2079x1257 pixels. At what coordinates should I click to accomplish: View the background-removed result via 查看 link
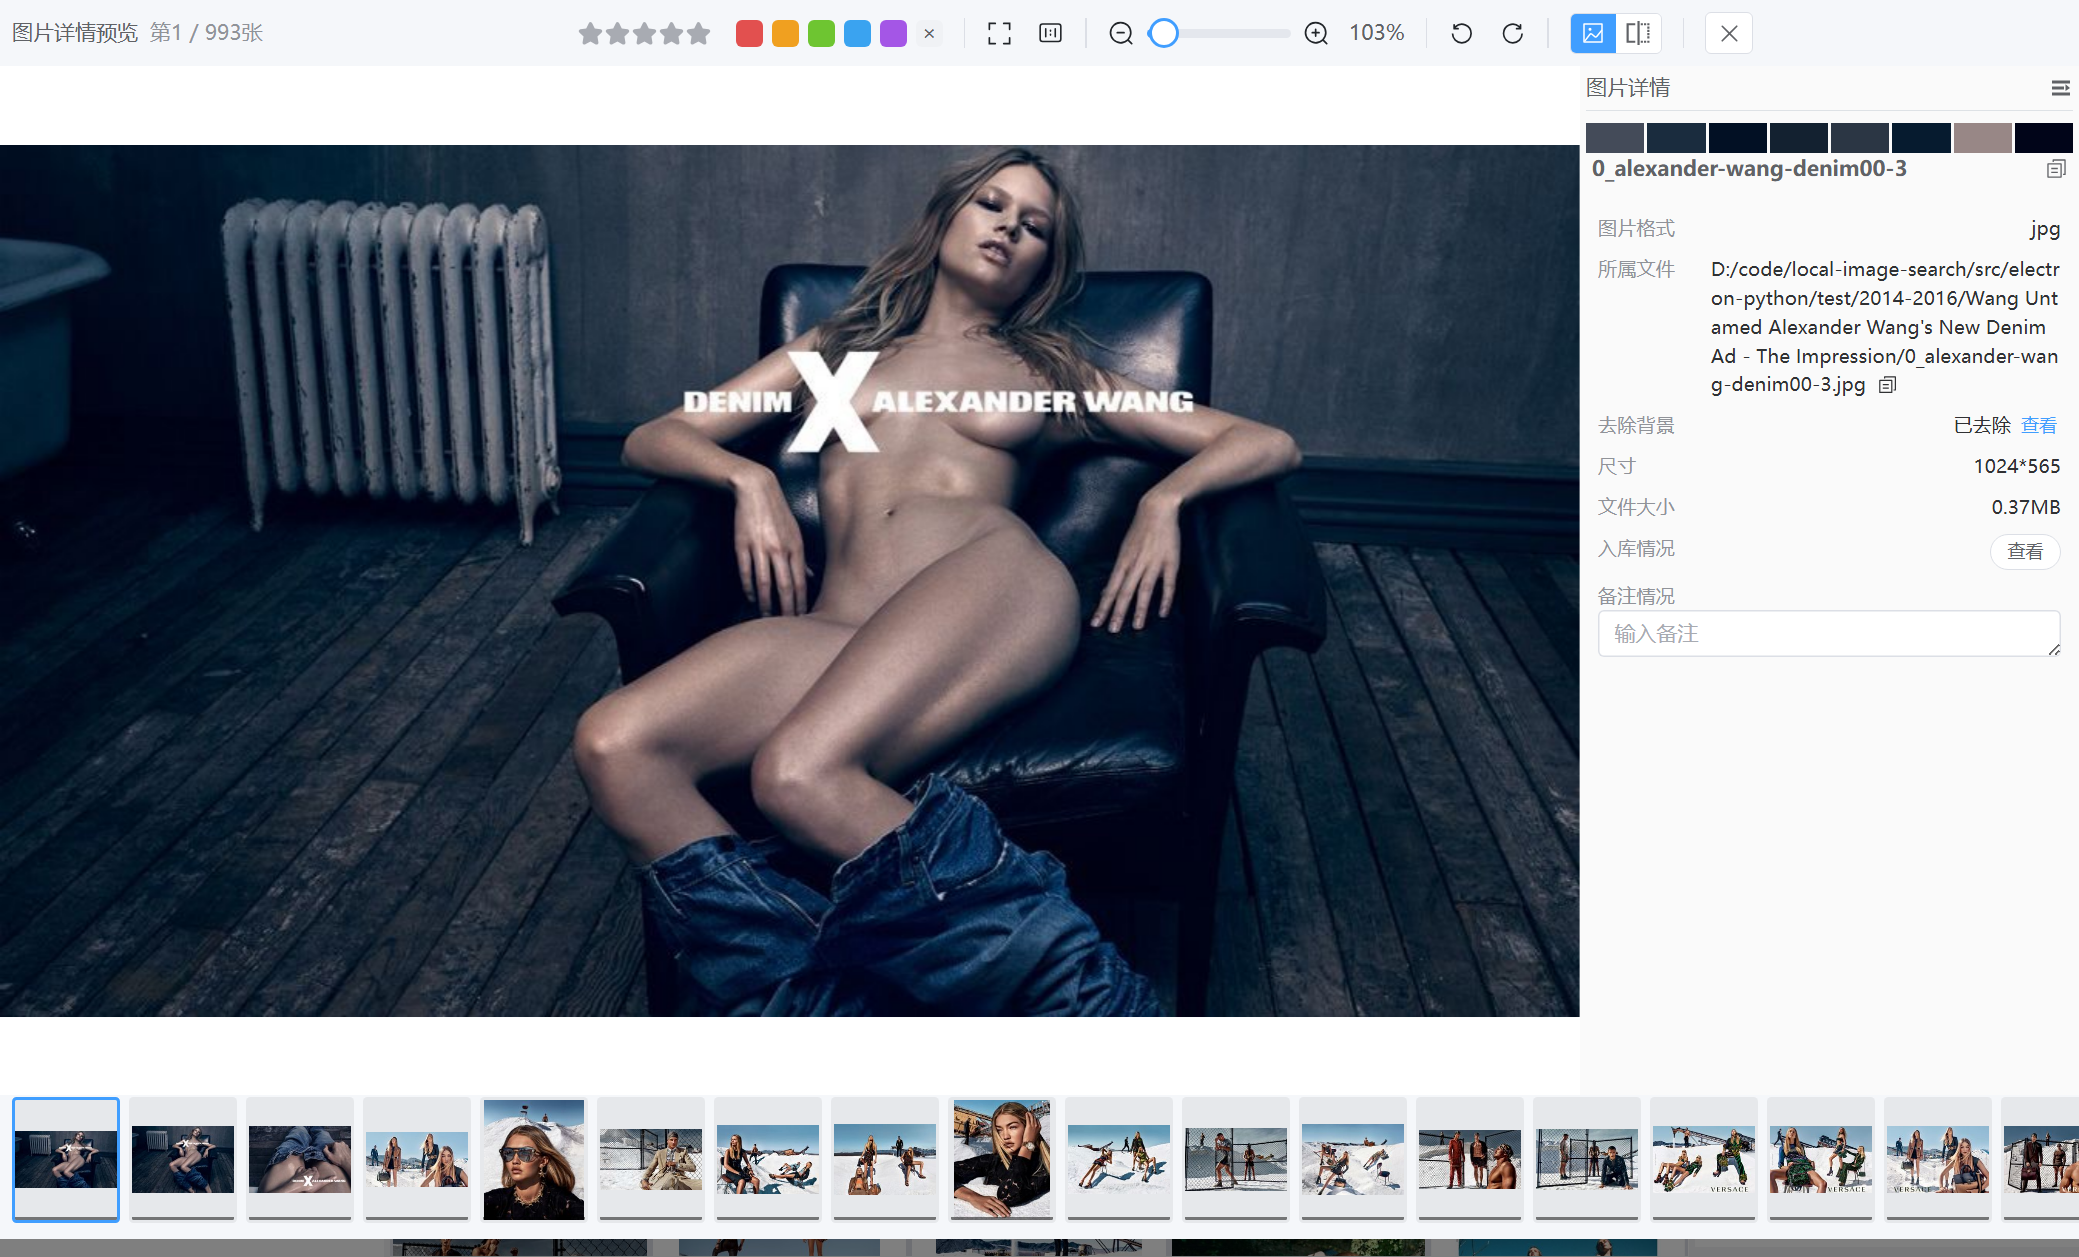point(2038,425)
